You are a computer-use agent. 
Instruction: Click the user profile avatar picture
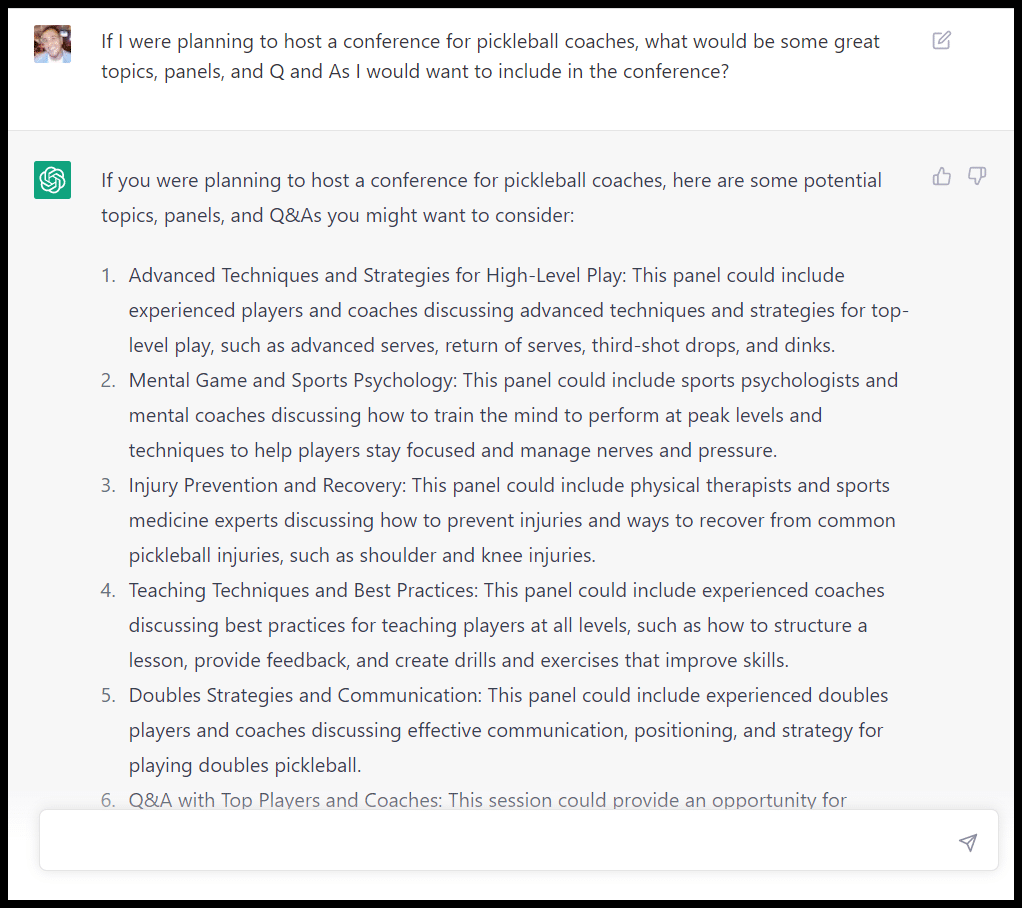(52, 43)
